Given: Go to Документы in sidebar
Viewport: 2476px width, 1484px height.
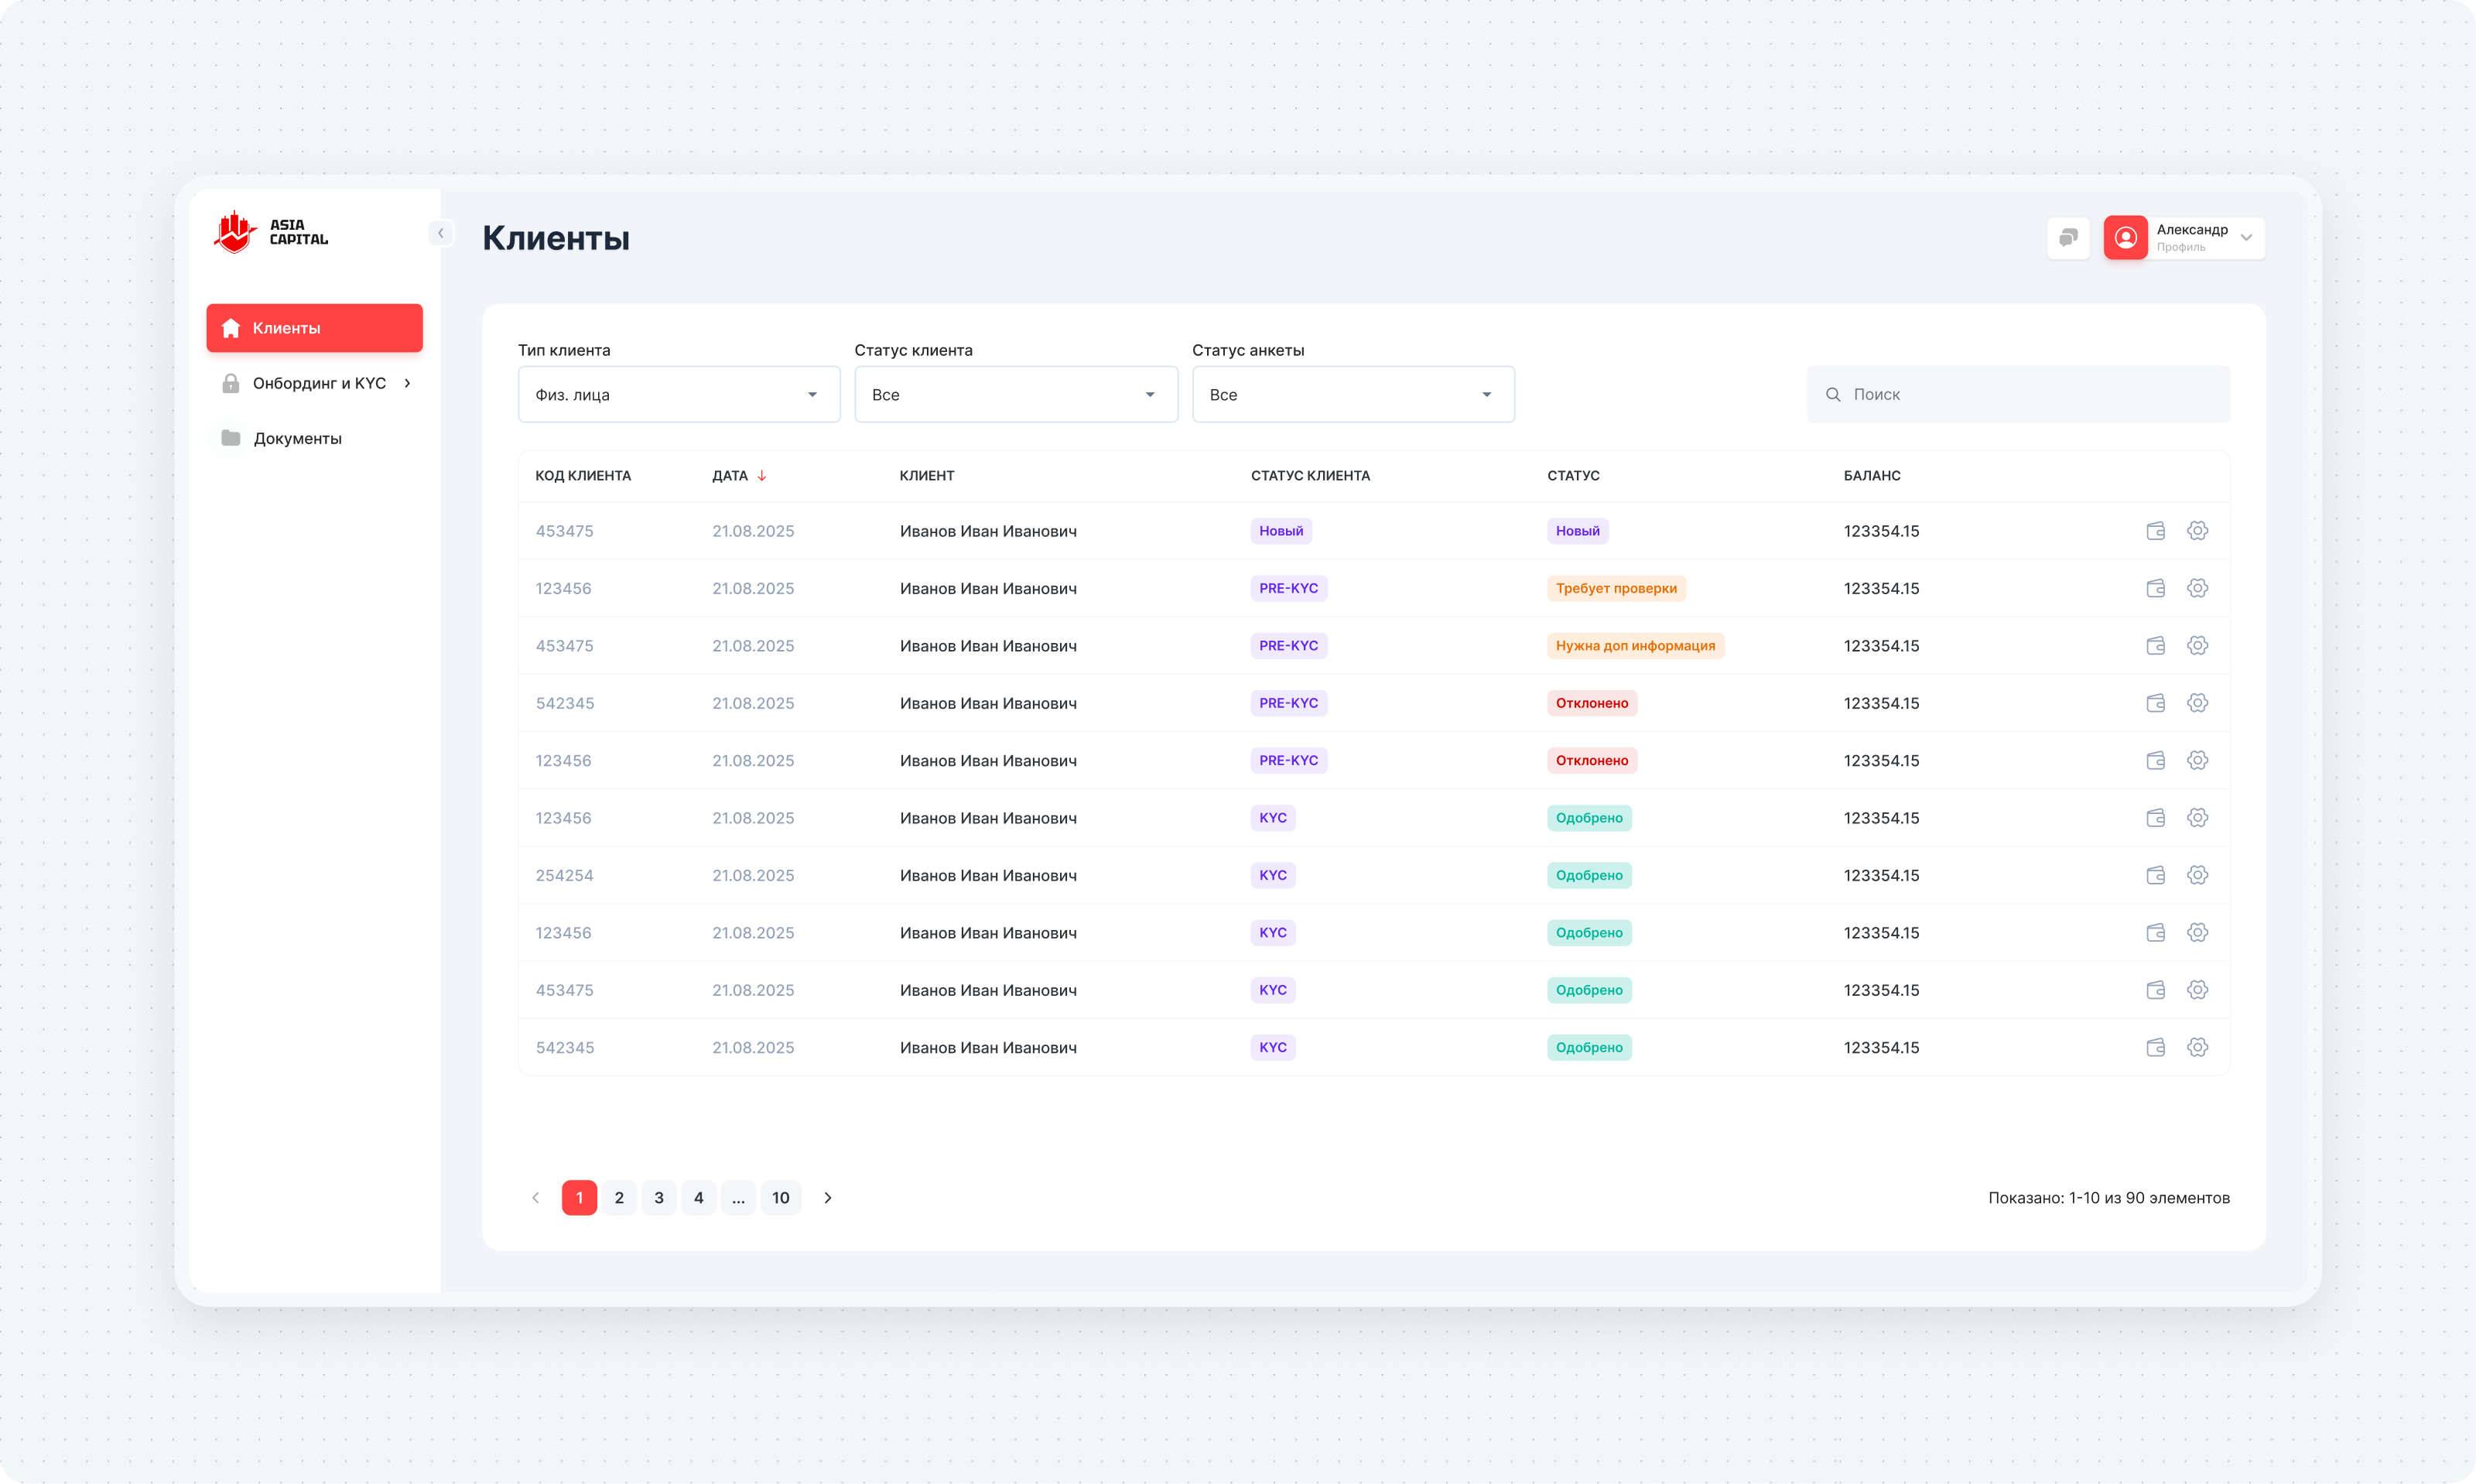Looking at the screenshot, I should (x=297, y=439).
